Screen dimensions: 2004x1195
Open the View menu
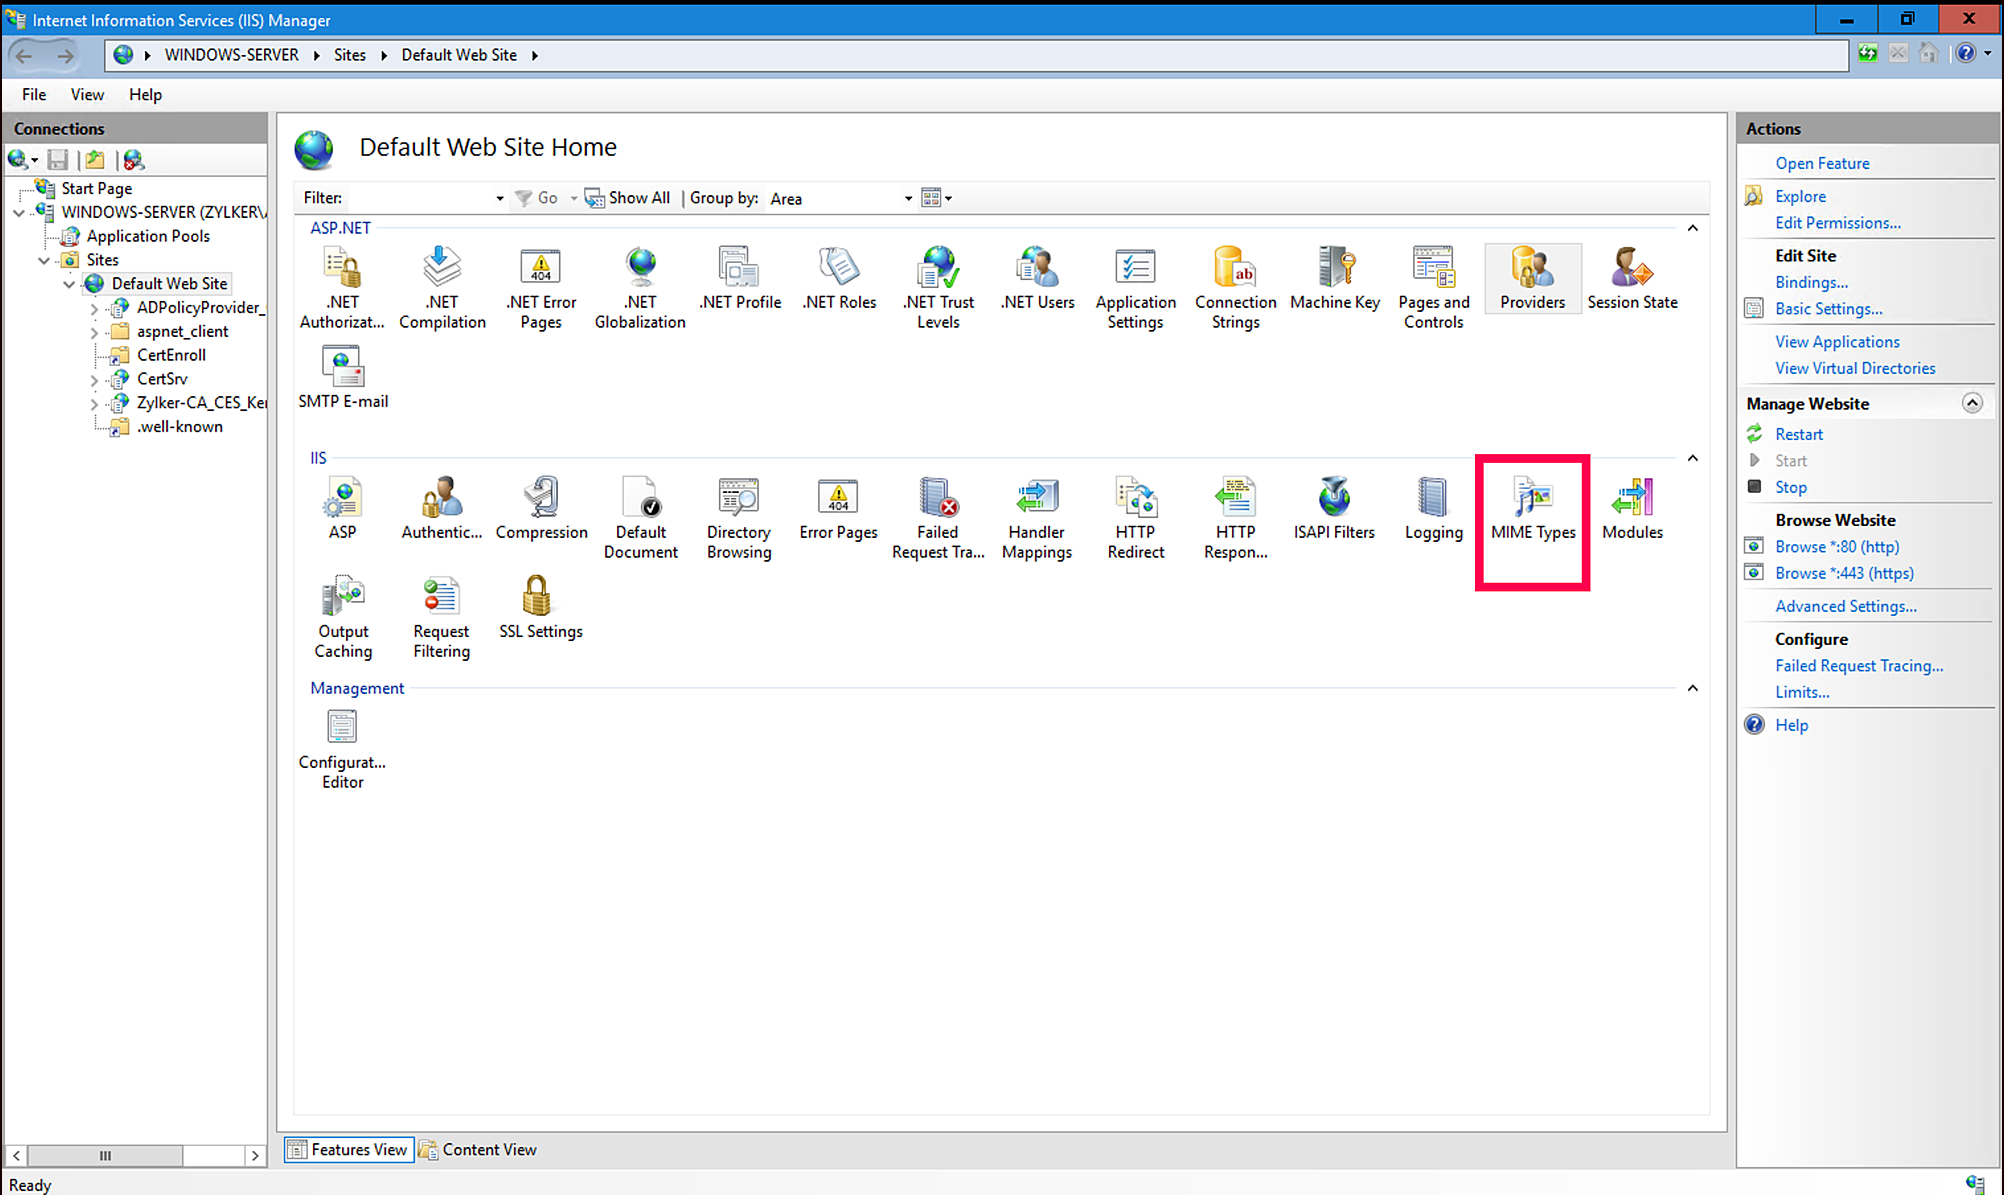pyautogui.click(x=87, y=94)
